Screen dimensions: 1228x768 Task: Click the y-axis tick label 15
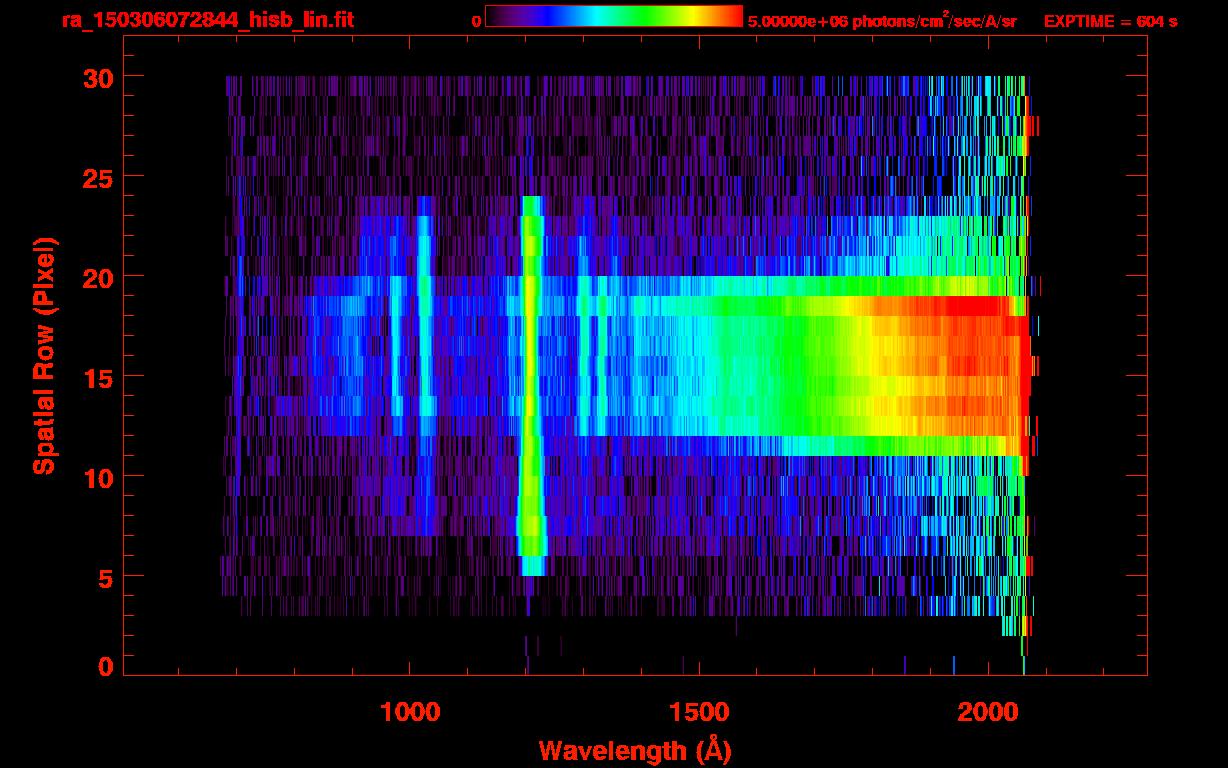point(98,377)
